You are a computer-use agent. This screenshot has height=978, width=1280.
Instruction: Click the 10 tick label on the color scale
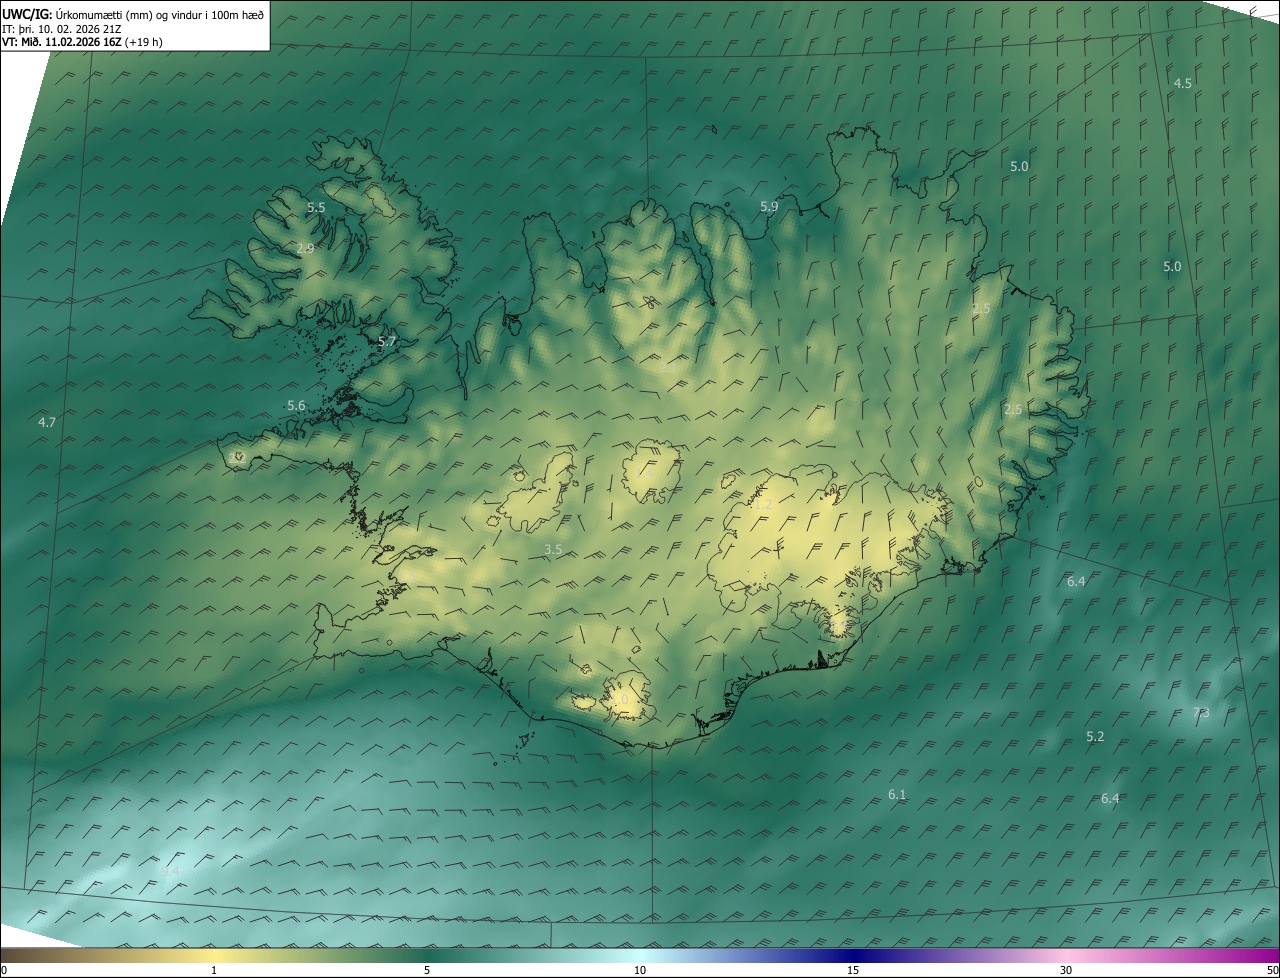640,970
